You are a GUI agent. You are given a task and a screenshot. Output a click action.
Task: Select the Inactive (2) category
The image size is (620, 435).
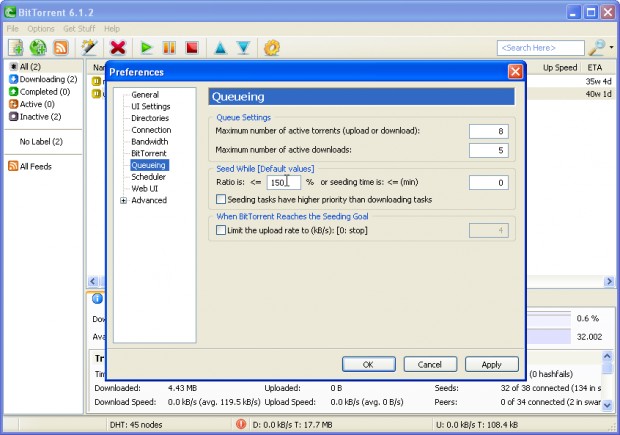point(35,117)
